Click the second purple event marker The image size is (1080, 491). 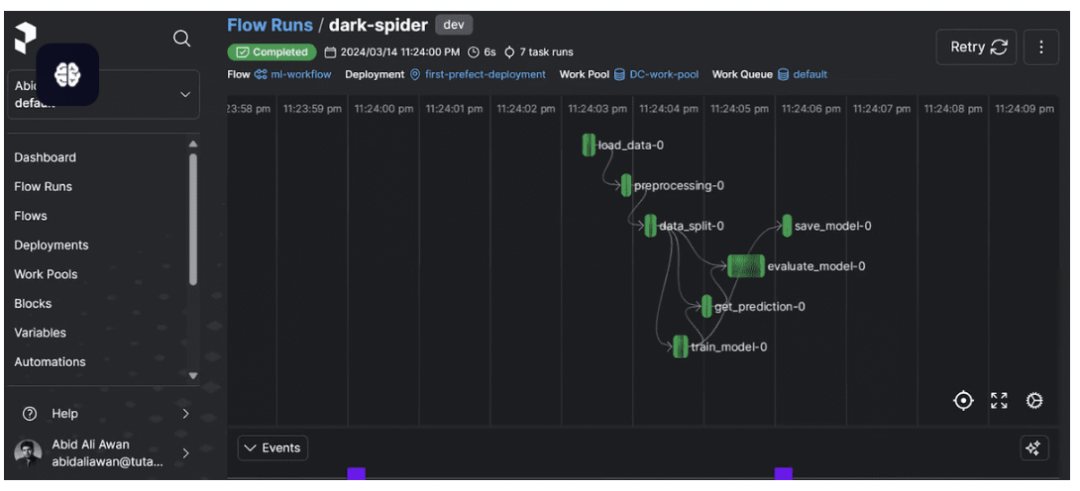(783, 473)
